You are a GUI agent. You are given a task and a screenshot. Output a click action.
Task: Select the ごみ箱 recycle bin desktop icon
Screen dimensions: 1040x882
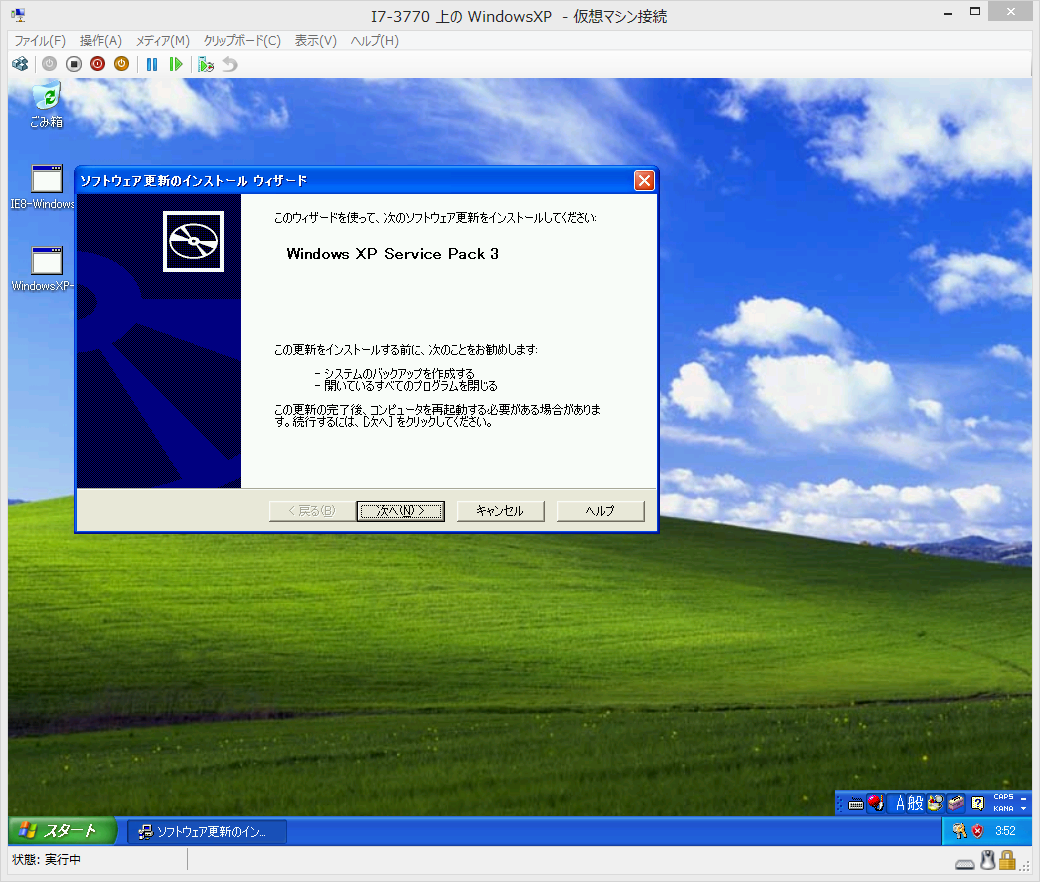(x=46, y=105)
